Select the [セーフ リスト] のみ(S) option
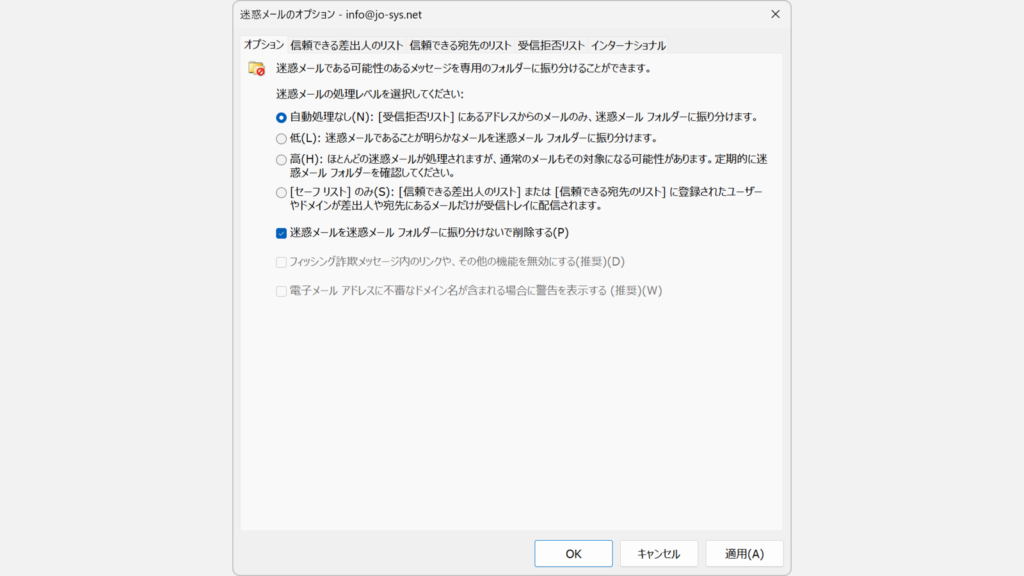Screen dimensions: 1024x576 tap(281, 191)
